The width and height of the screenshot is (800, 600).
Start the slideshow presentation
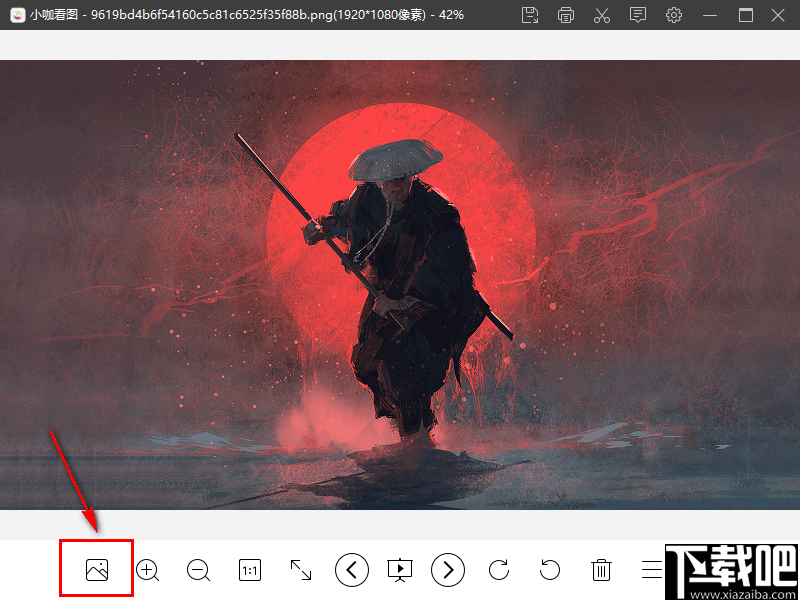click(x=400, y=570)
